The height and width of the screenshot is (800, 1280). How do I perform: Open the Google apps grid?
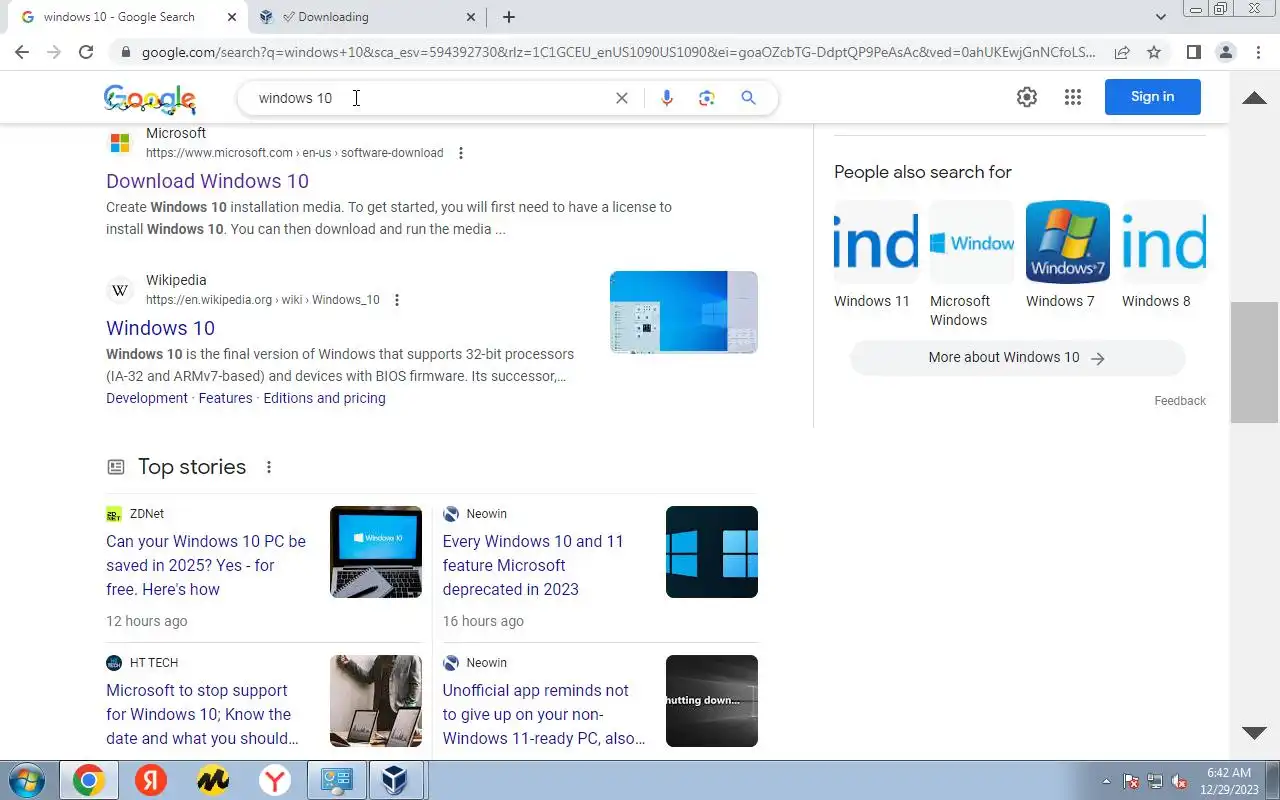1073,97
